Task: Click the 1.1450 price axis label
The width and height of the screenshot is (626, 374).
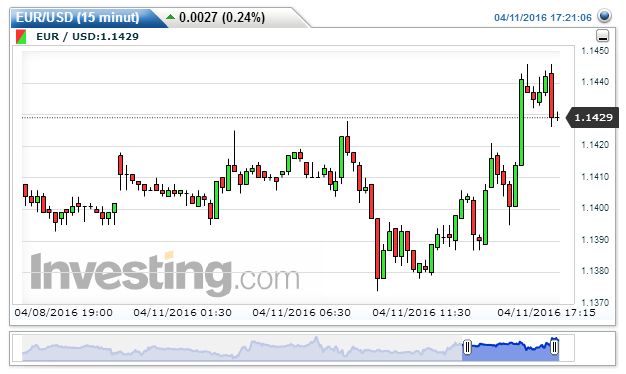Action: pos(595,51)
